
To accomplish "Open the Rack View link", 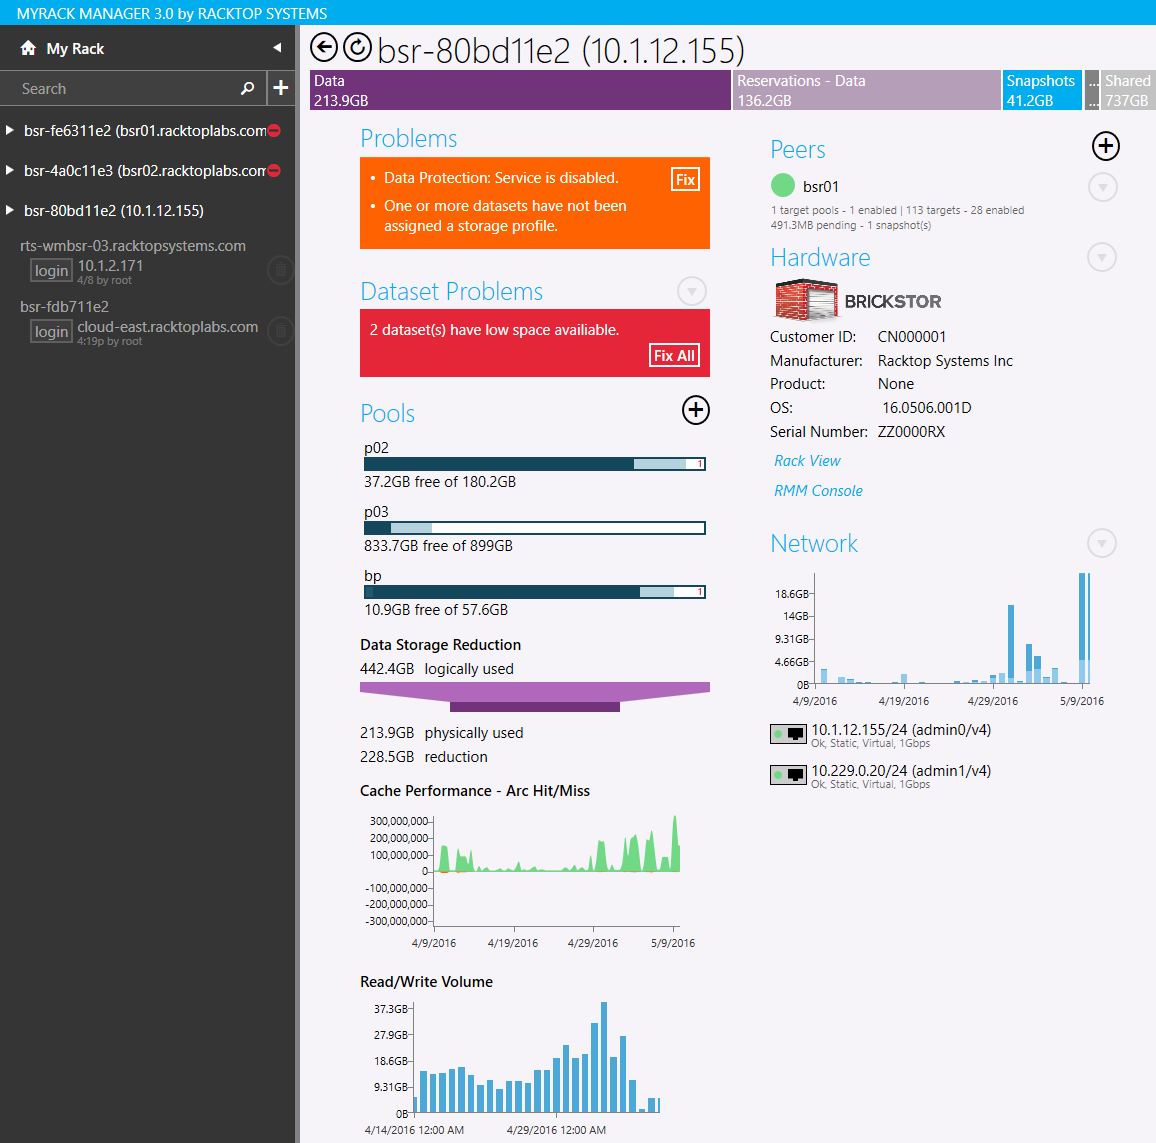I will coord(807,461).
